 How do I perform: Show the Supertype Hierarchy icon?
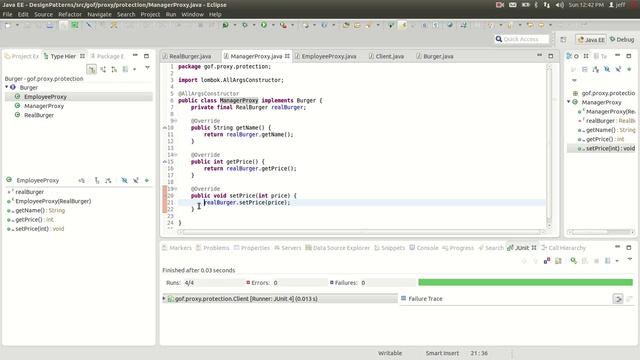tap(103, 69)
